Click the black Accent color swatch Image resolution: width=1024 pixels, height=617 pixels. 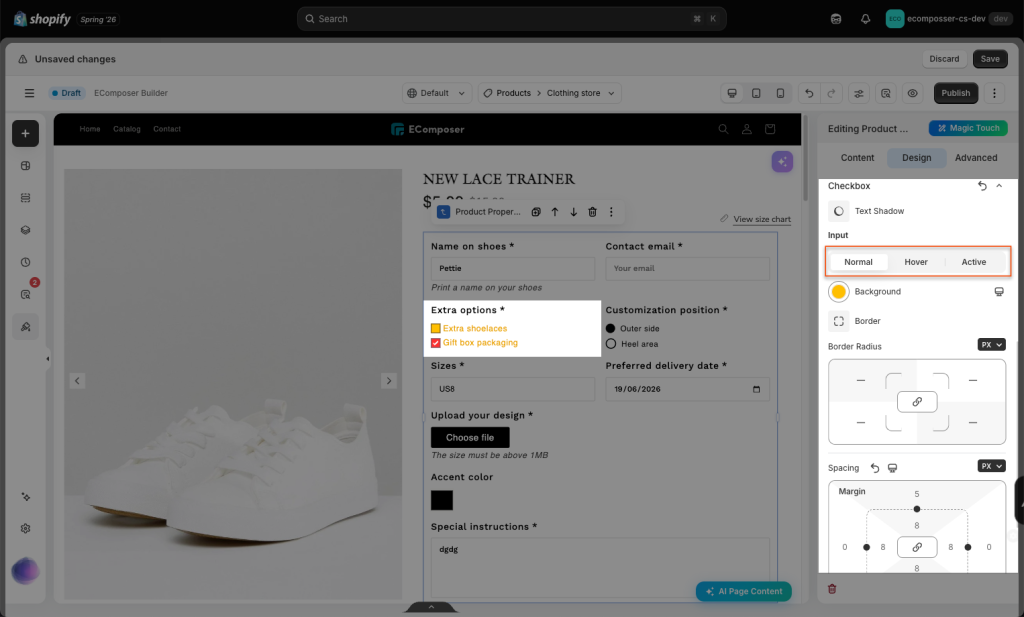[441, 501]
